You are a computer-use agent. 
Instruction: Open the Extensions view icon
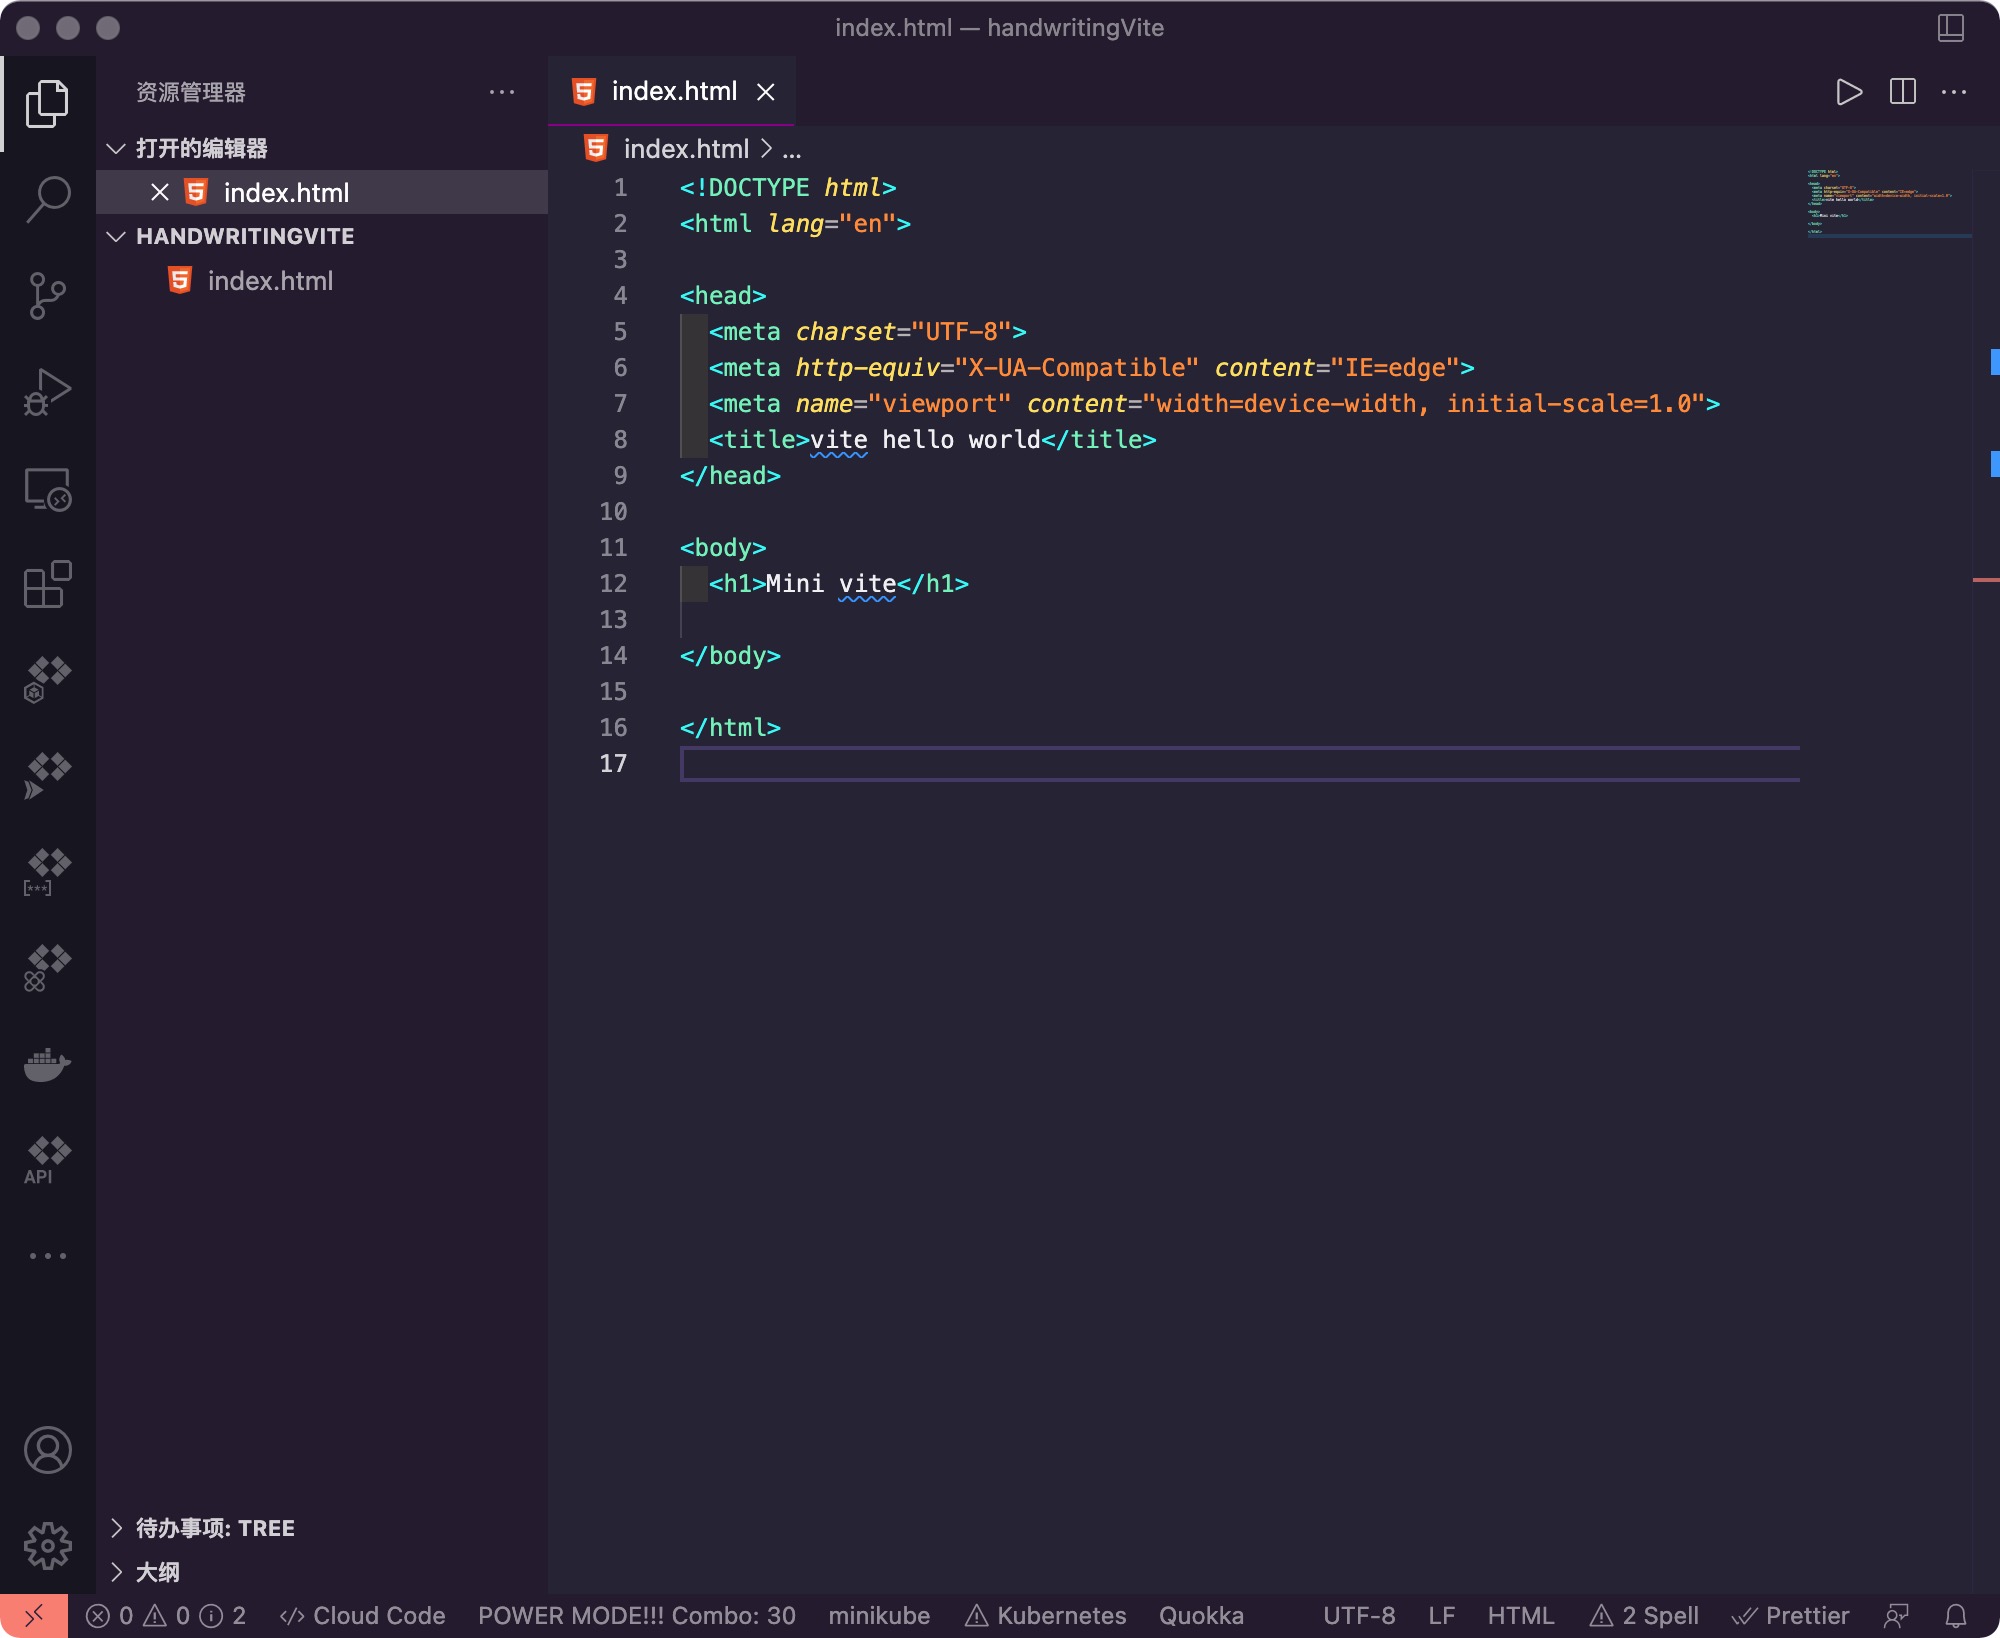[x=47, y=584]
